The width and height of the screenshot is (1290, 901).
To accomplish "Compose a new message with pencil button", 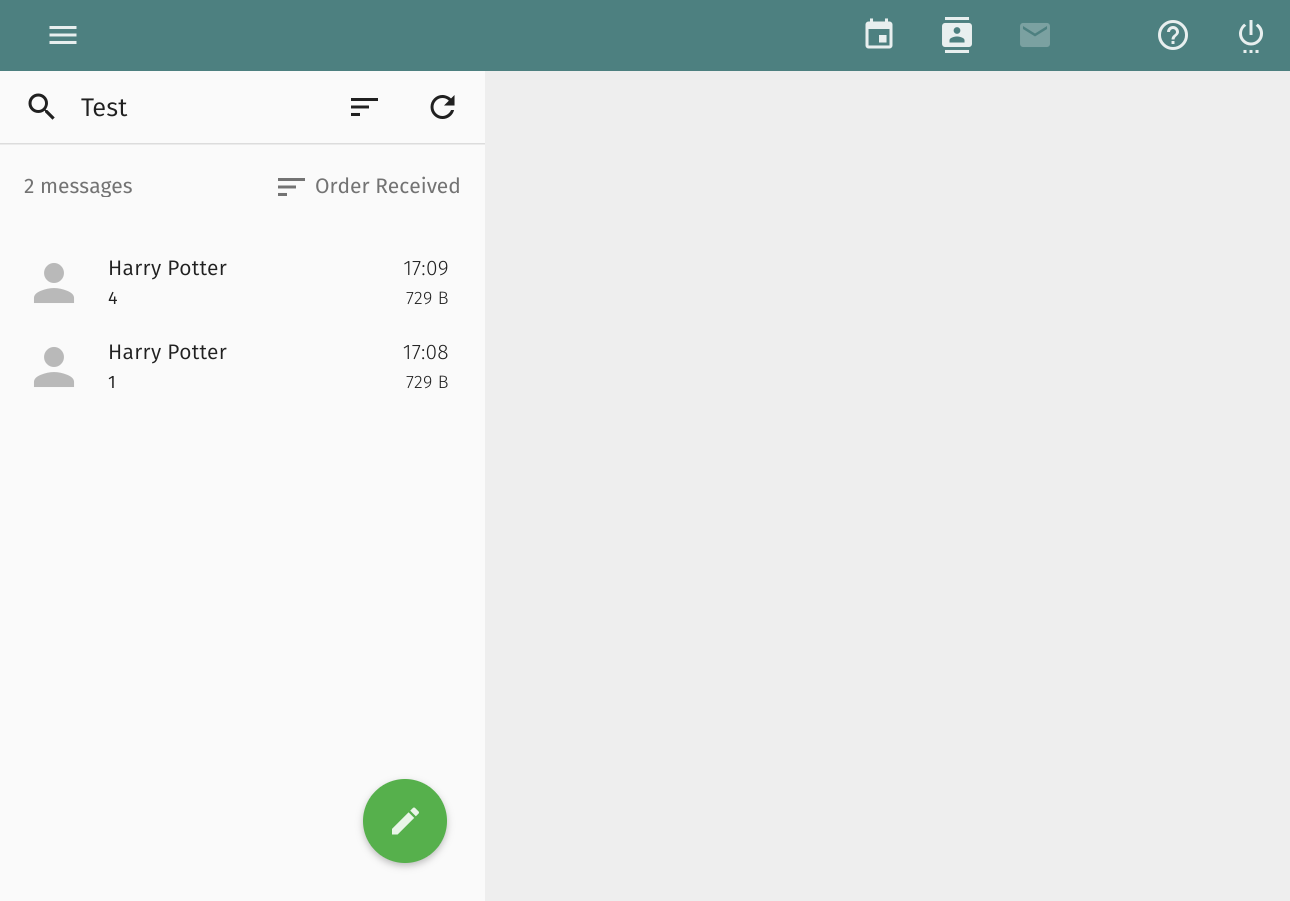I will (405, 821).
